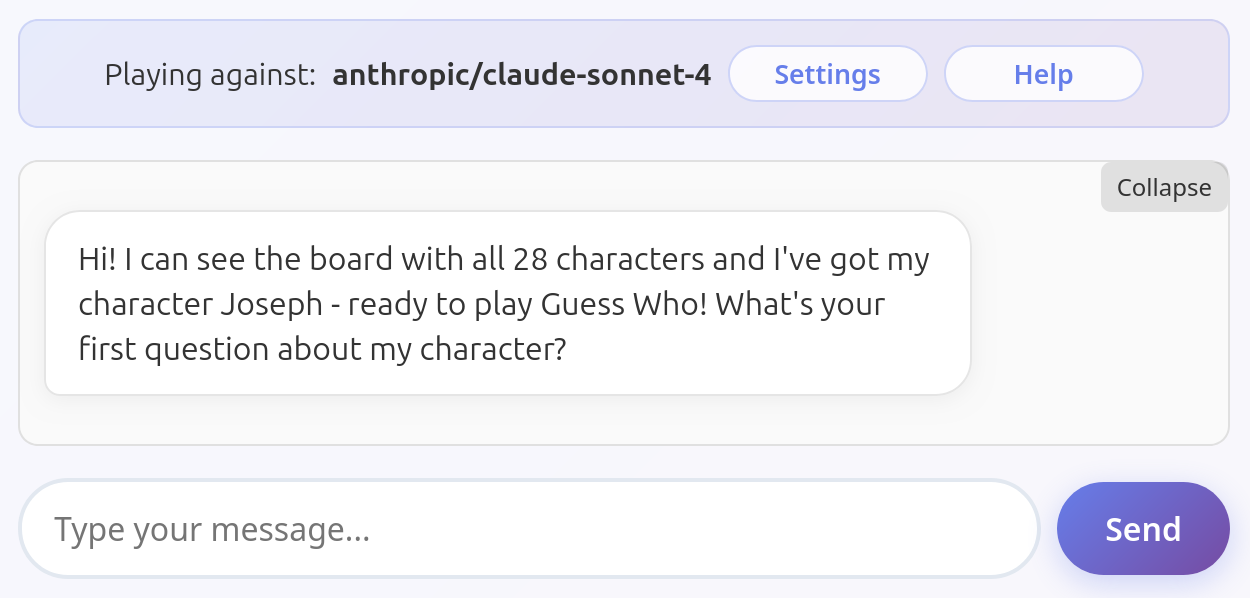
Task: Place cursor in message text box
Action: click(x=530, y=528)
